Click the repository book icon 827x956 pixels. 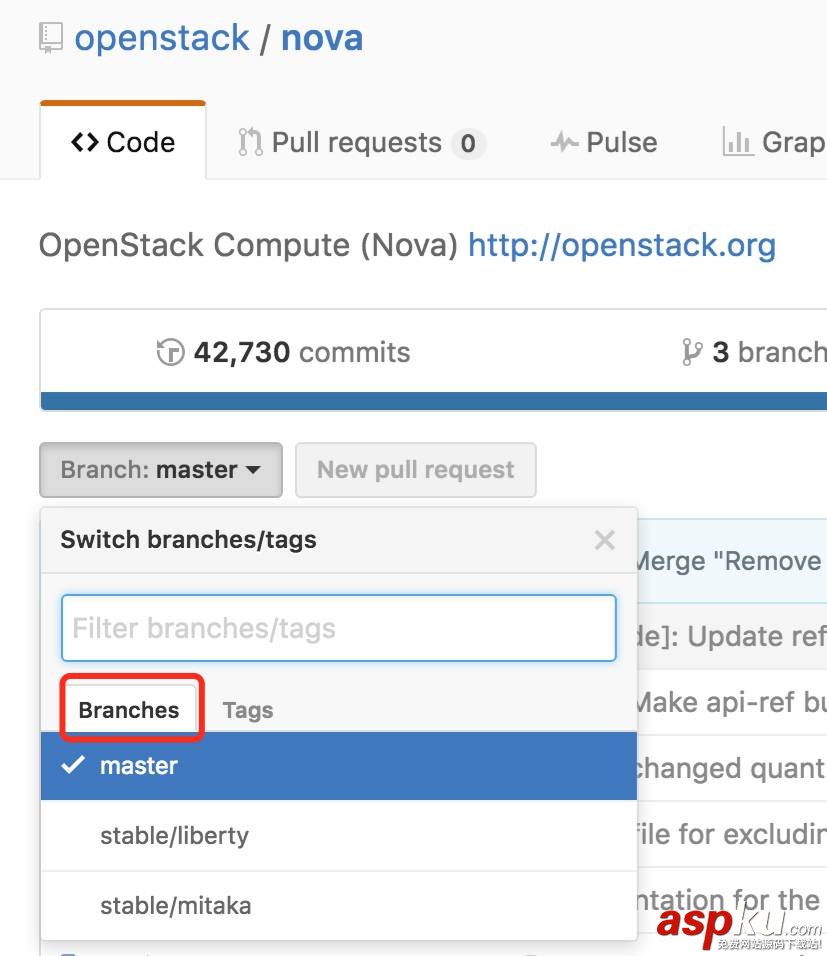51,38
